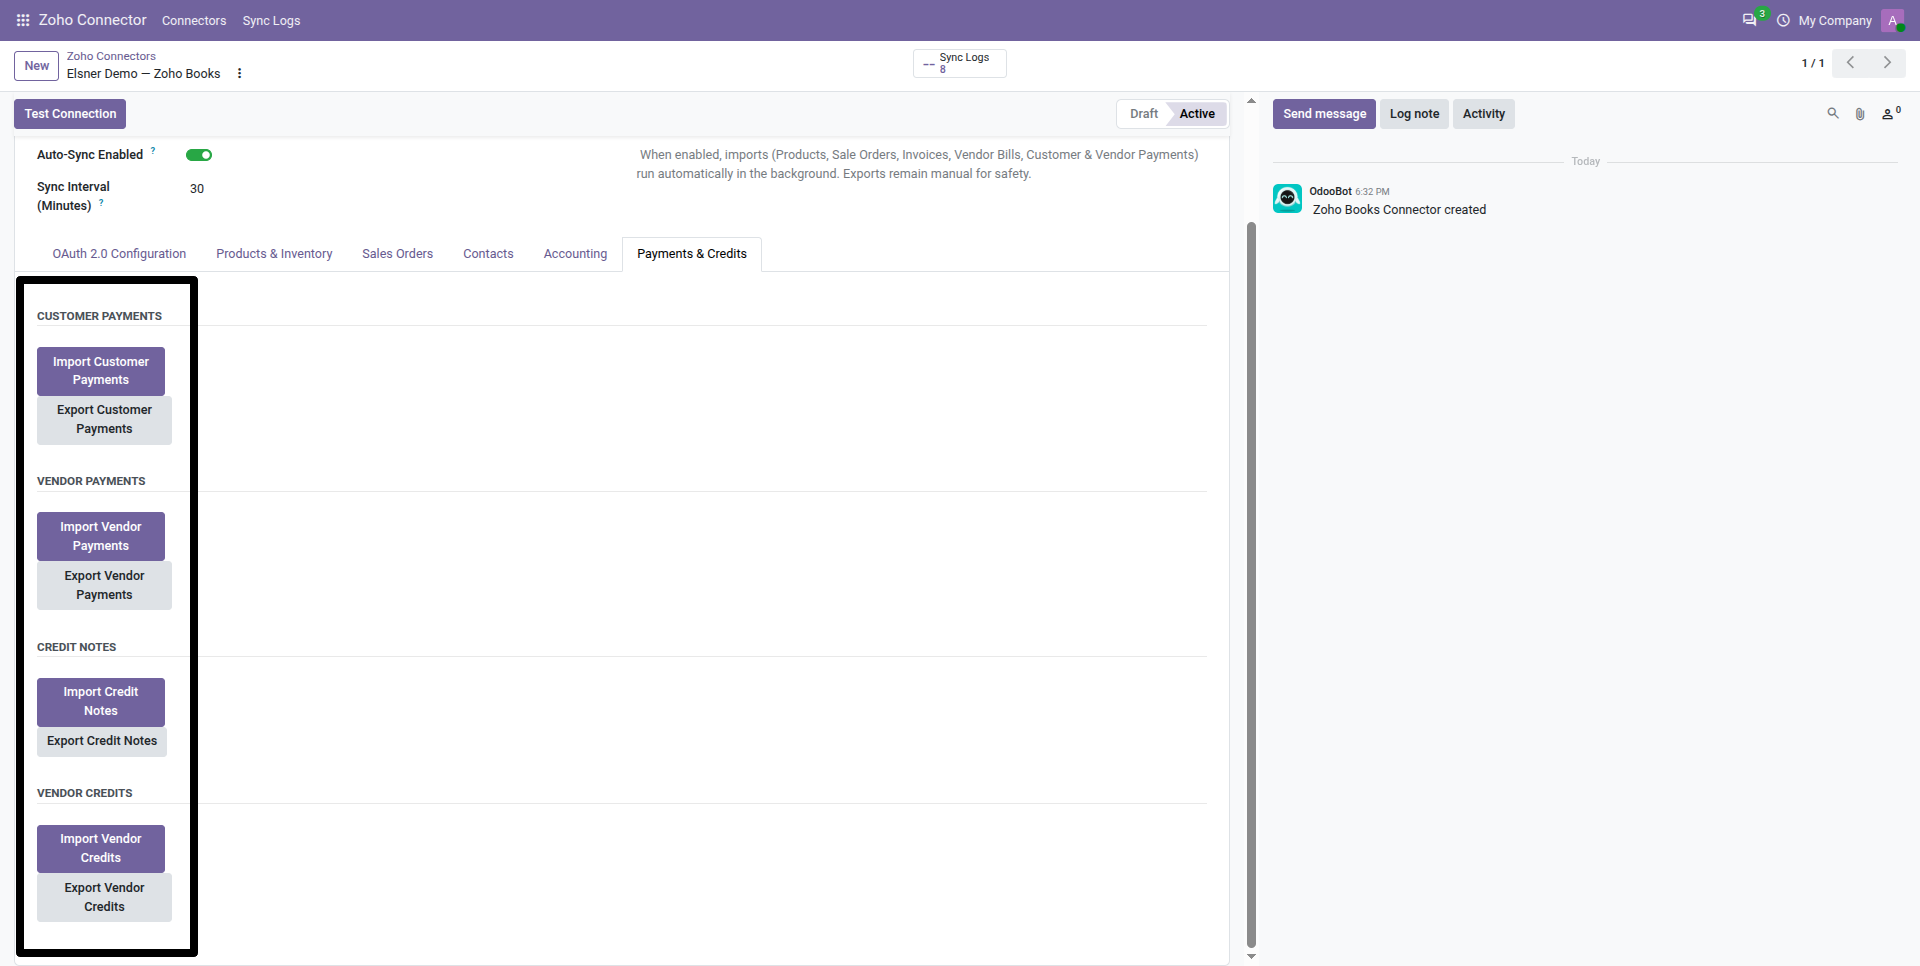Screen dimensions: 1920x966
Task: Open the conversations messages icon
Action: (x=1749, y=20)
